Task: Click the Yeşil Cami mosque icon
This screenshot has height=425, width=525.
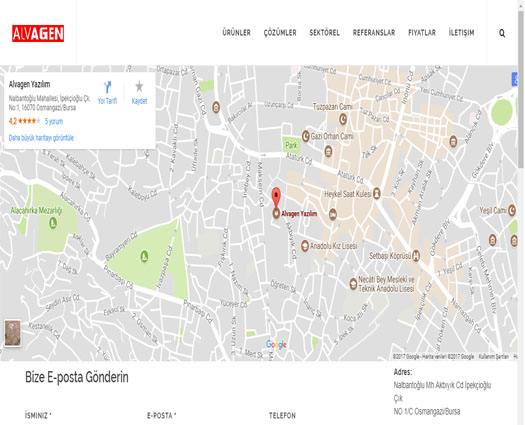Action: click(512, 210)
